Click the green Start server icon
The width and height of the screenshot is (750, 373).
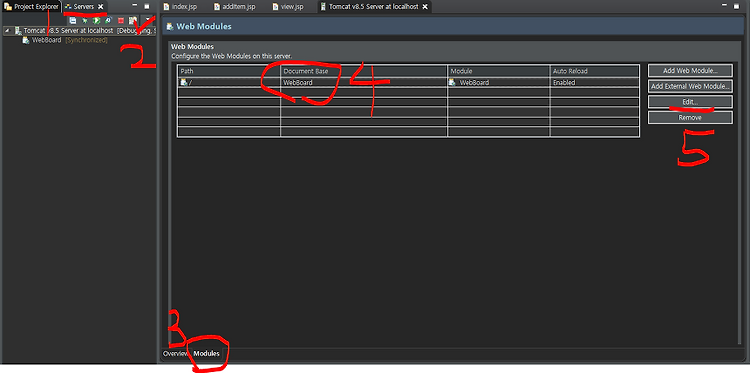96,21
